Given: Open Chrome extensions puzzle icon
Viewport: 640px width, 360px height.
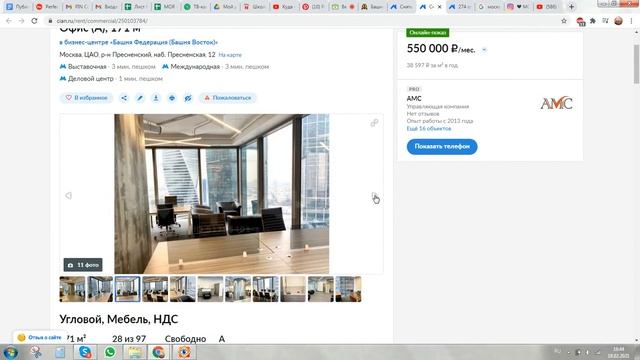Looking at the screenshot, I should pos(593,21).
